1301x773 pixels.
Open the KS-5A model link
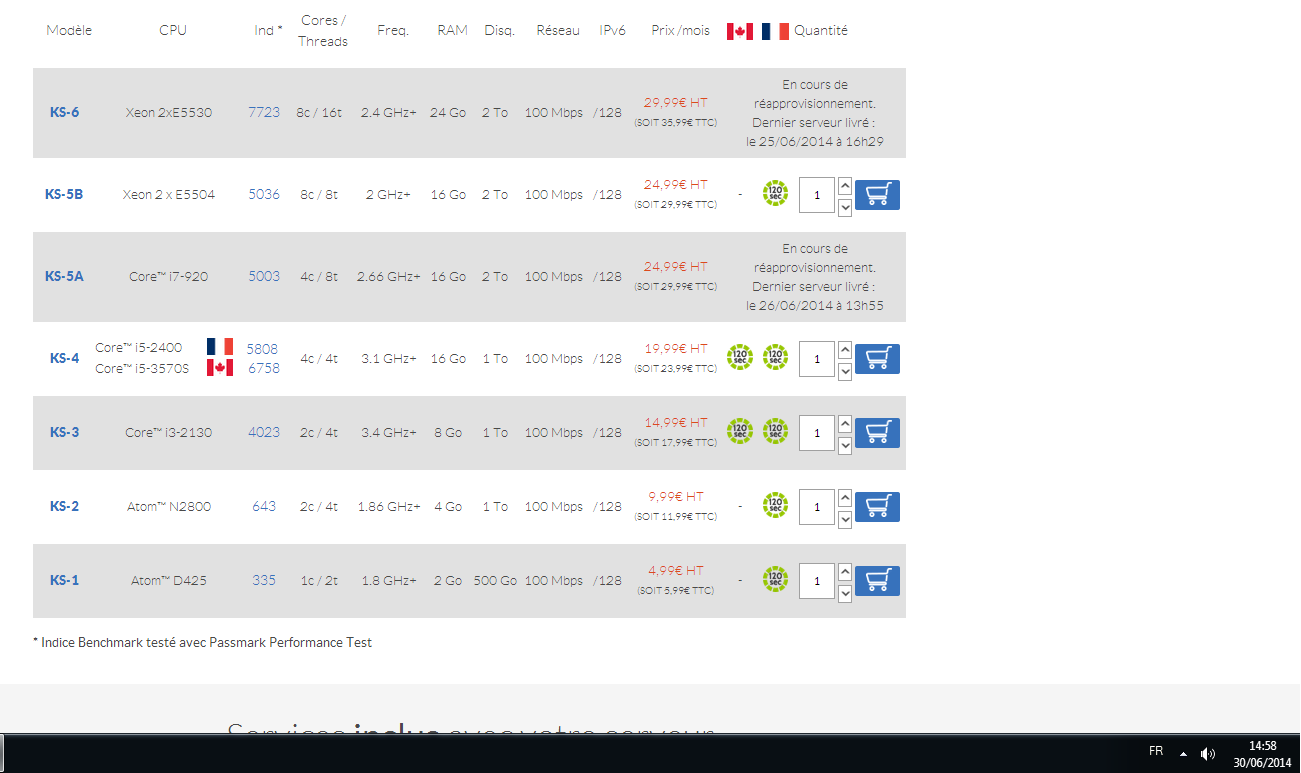point(64,276)
